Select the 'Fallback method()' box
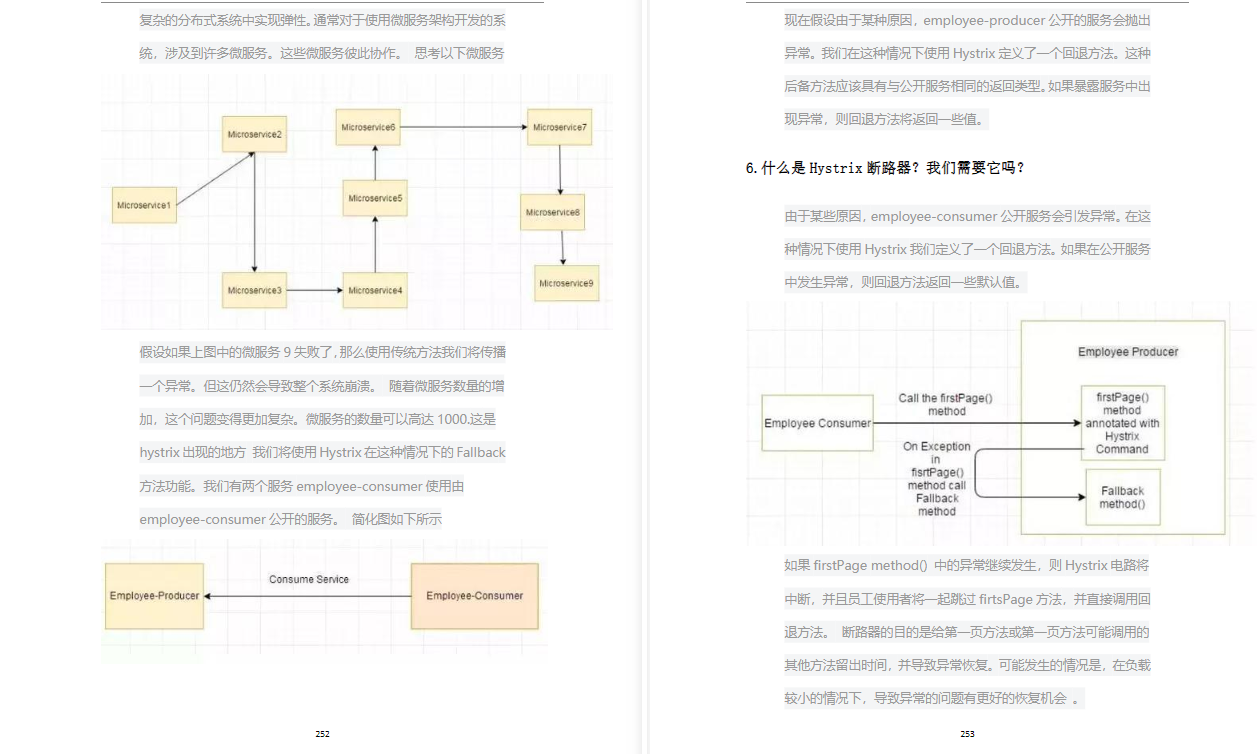1257x754 pixels. pos(1123,497)
